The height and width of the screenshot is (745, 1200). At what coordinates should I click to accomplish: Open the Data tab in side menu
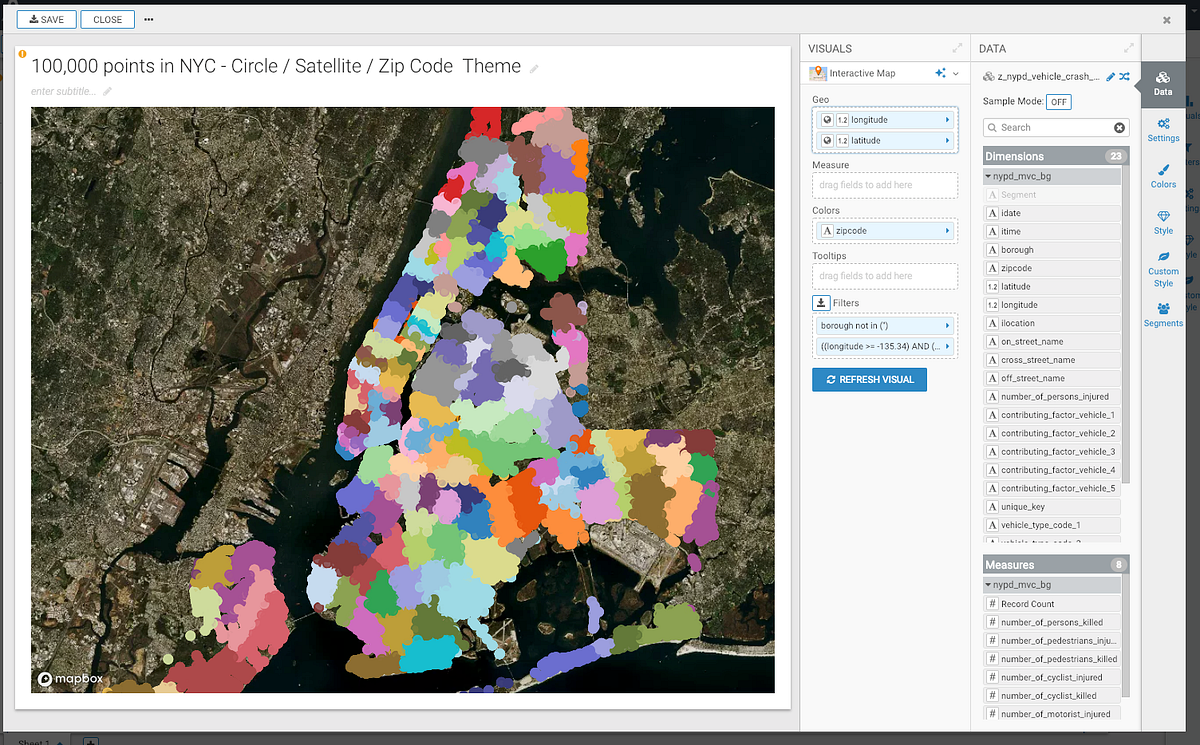point(1163,83)
